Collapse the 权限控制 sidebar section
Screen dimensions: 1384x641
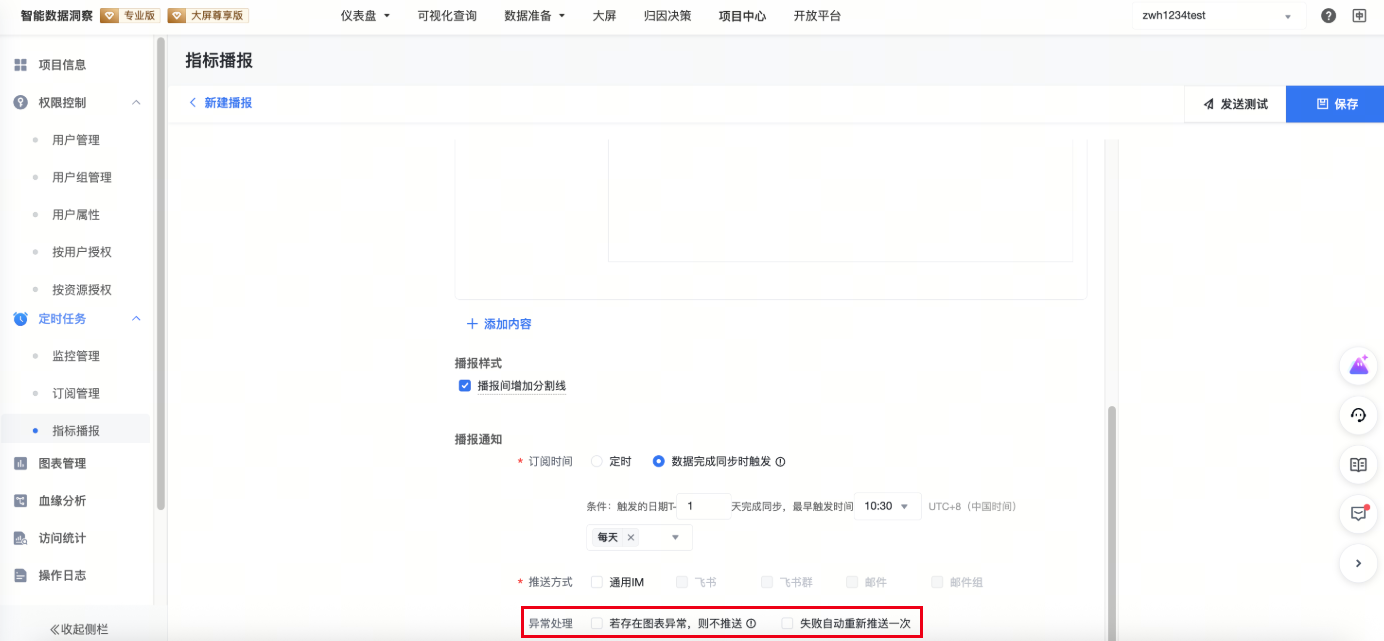pyautogui.click(x=137, y=102)
